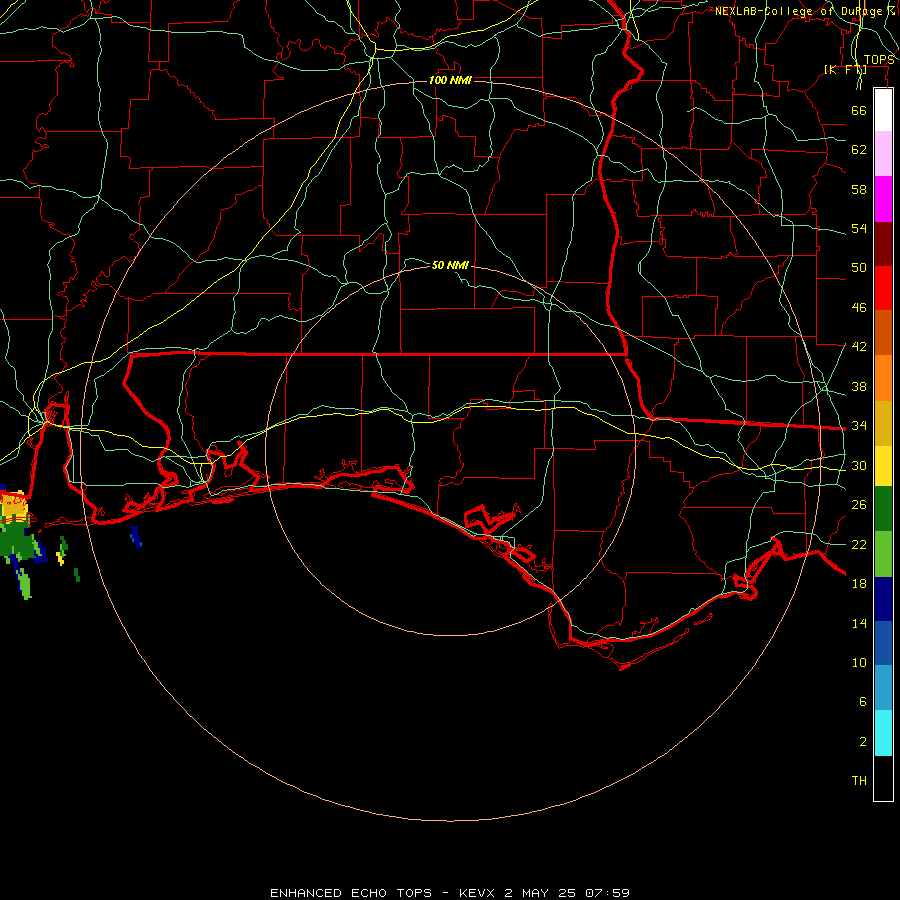Screen dimensions: 900x900
Task: Click the yellow 30-34 legend swatch
Action: [x=883, y=466]
